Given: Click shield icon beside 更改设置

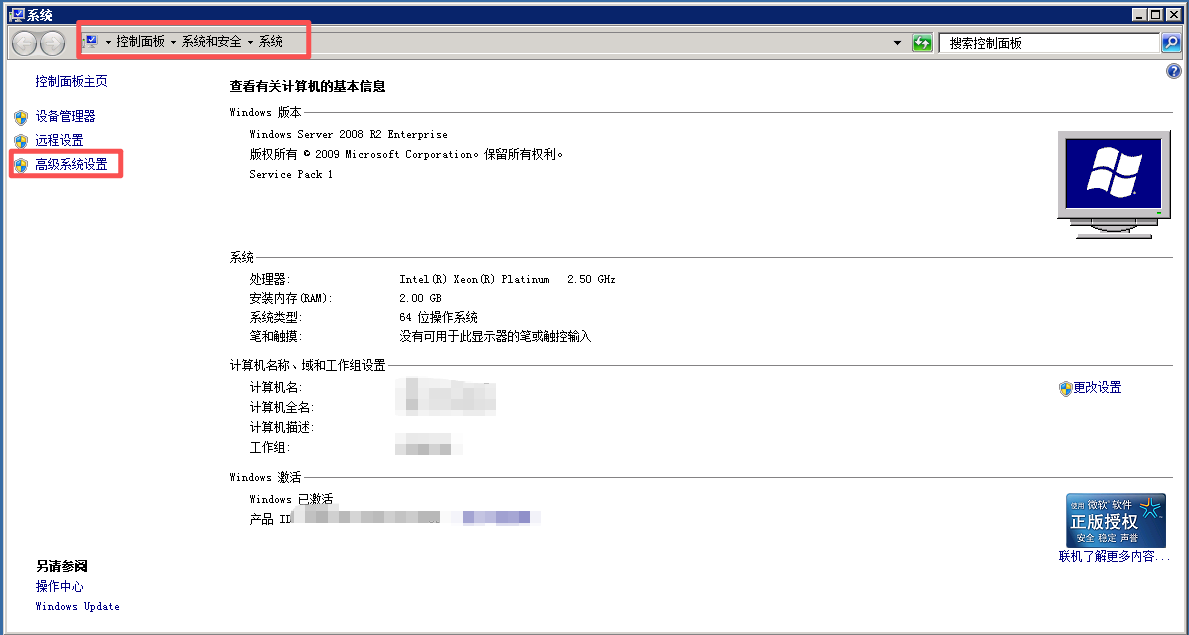Looking at the screenshot, I should point(1065,388).
